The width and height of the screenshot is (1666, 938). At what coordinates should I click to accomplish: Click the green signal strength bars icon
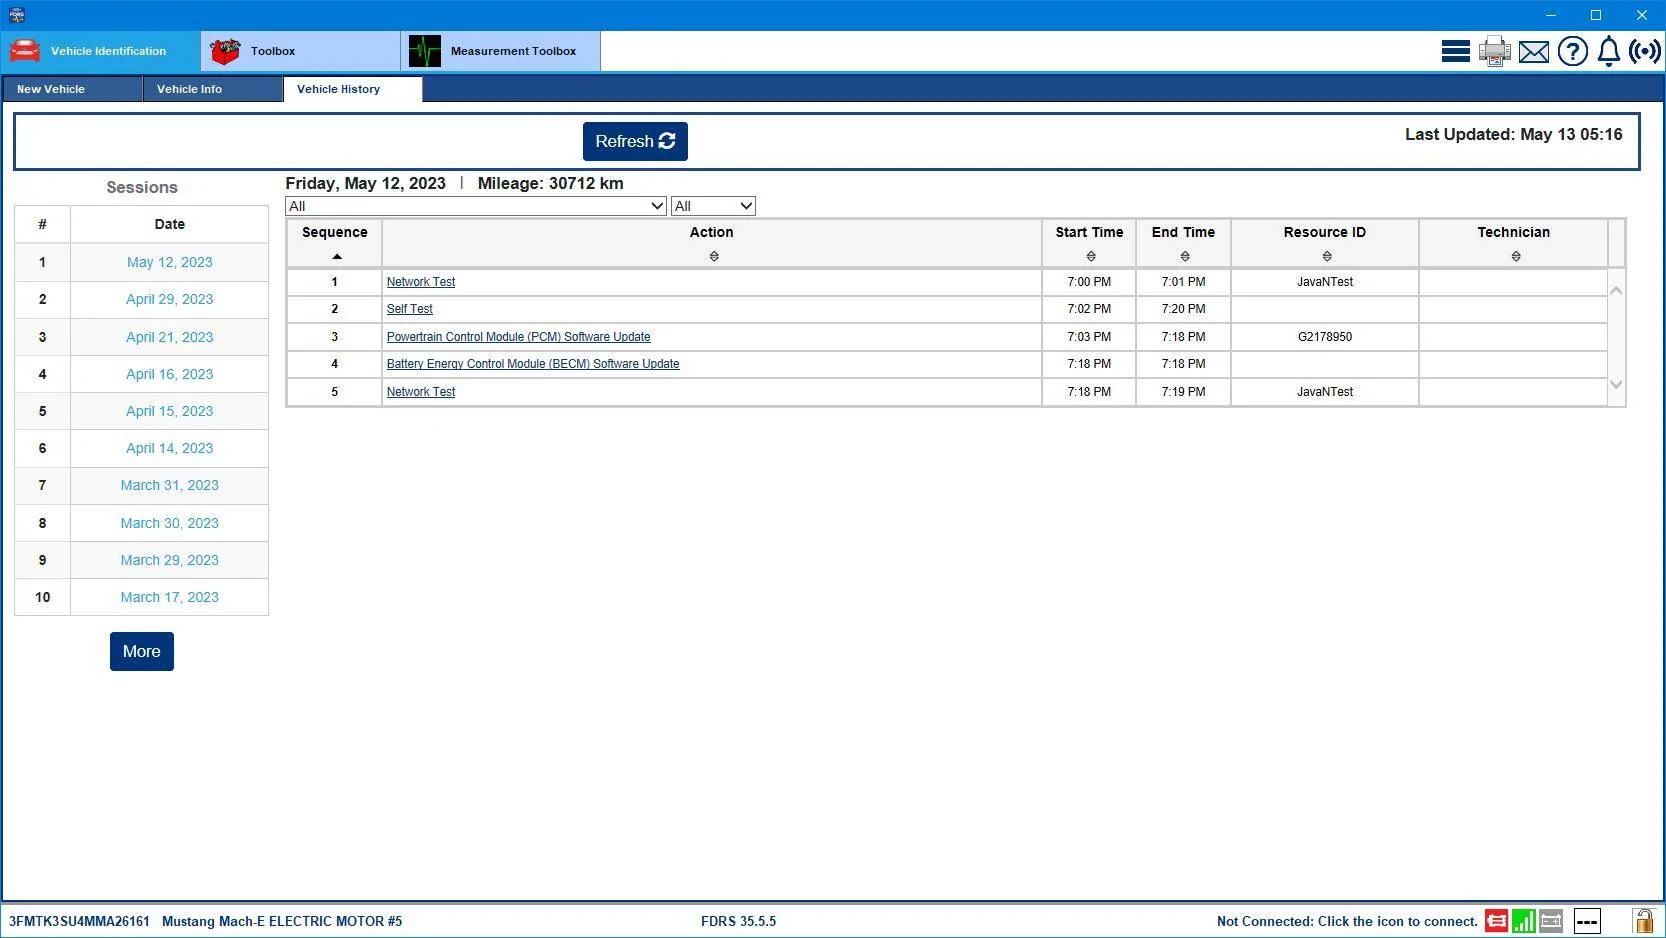pos(1524,921)
